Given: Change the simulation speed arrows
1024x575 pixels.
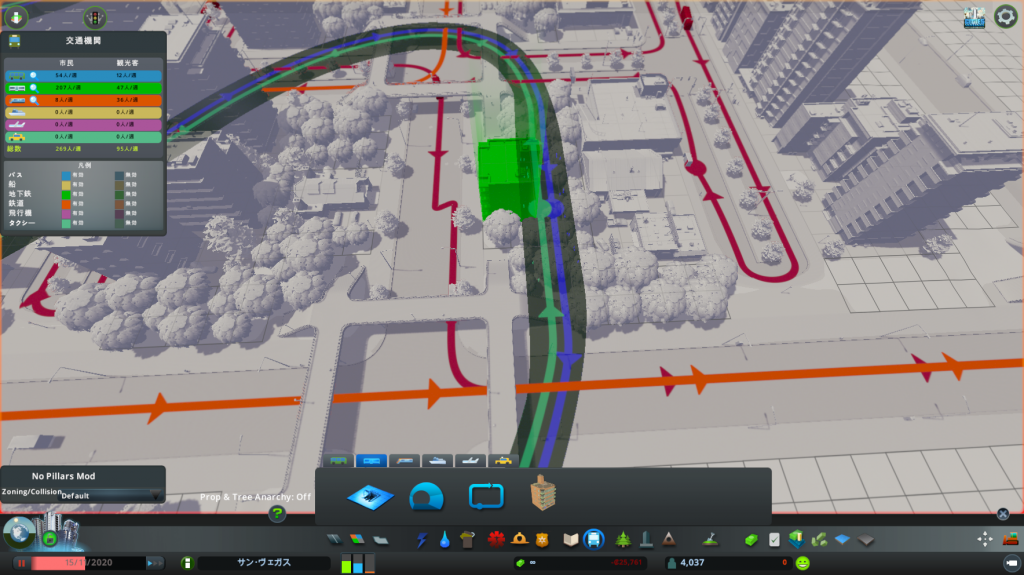Looking at the screenshot, I should pyautogui.click(x=154, y=563).
